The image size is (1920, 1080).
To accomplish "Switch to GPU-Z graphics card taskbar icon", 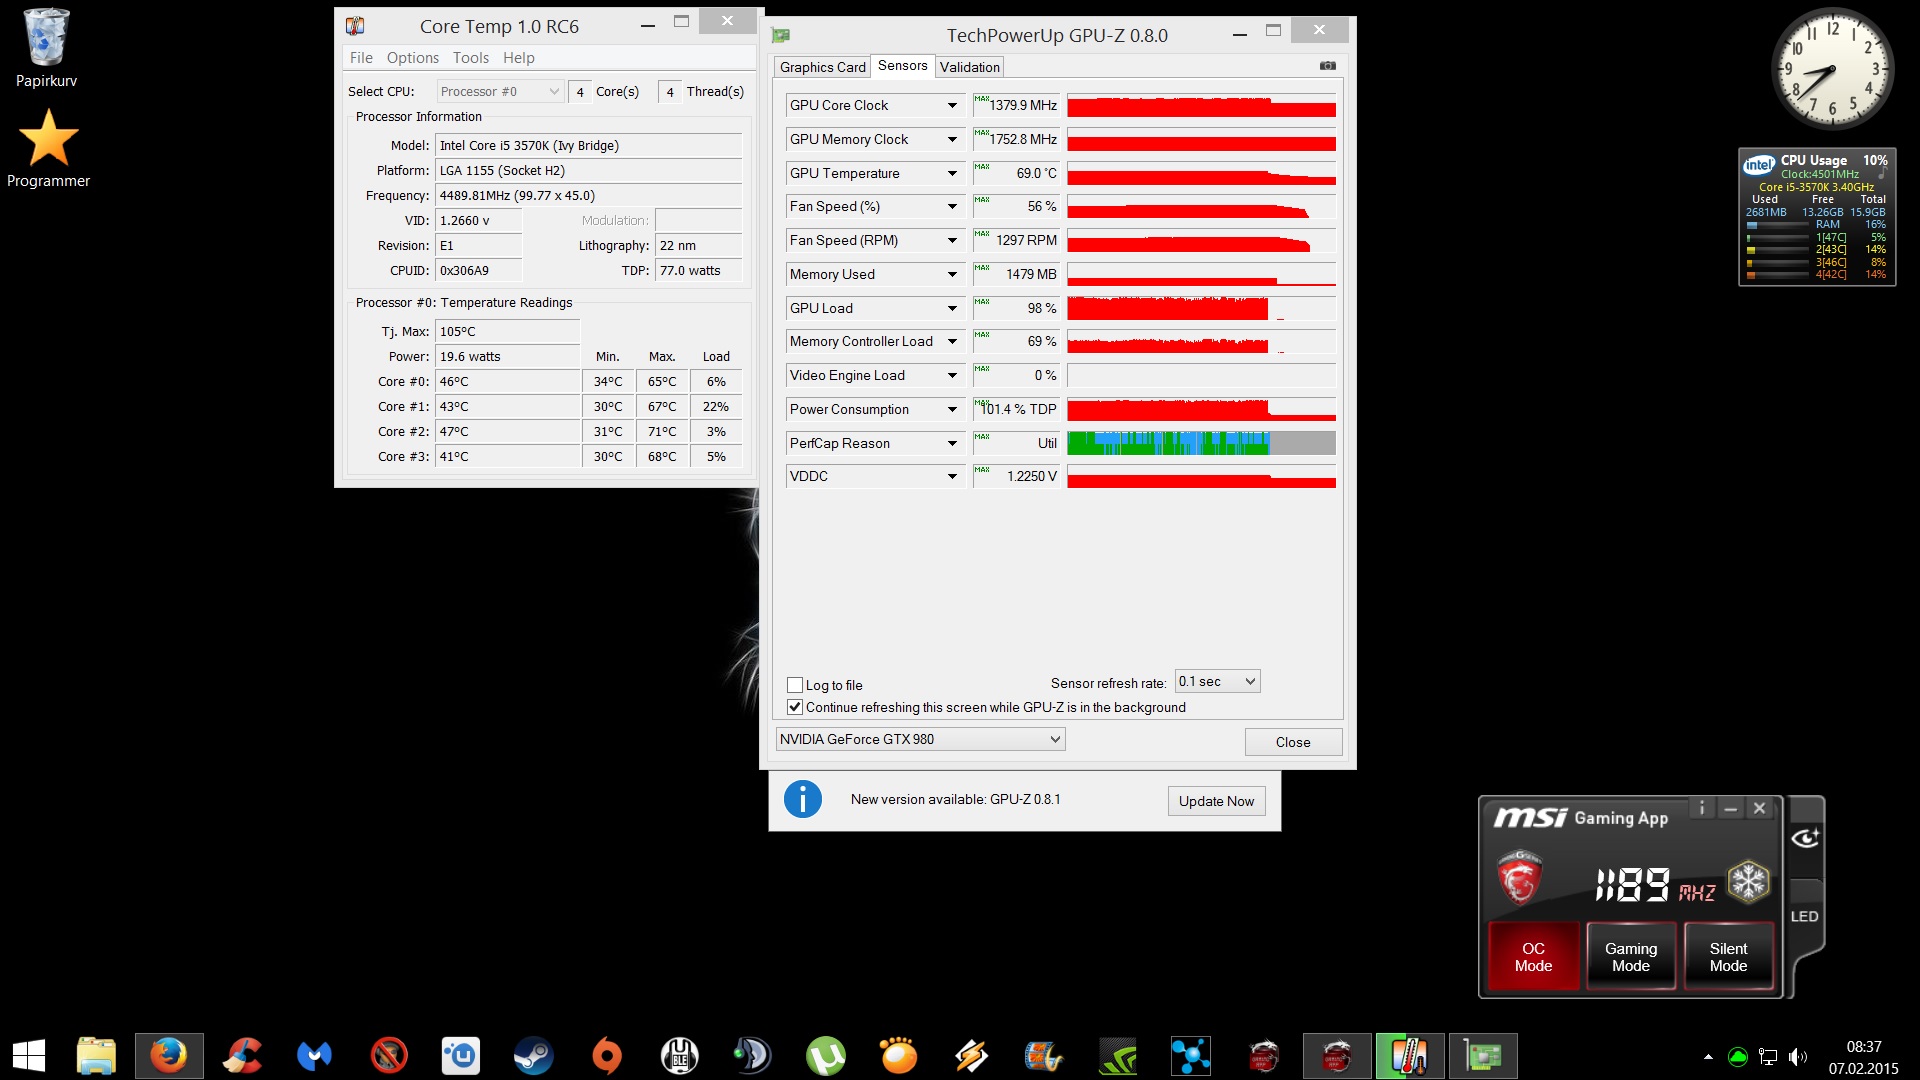I will pos(1483,1056).
